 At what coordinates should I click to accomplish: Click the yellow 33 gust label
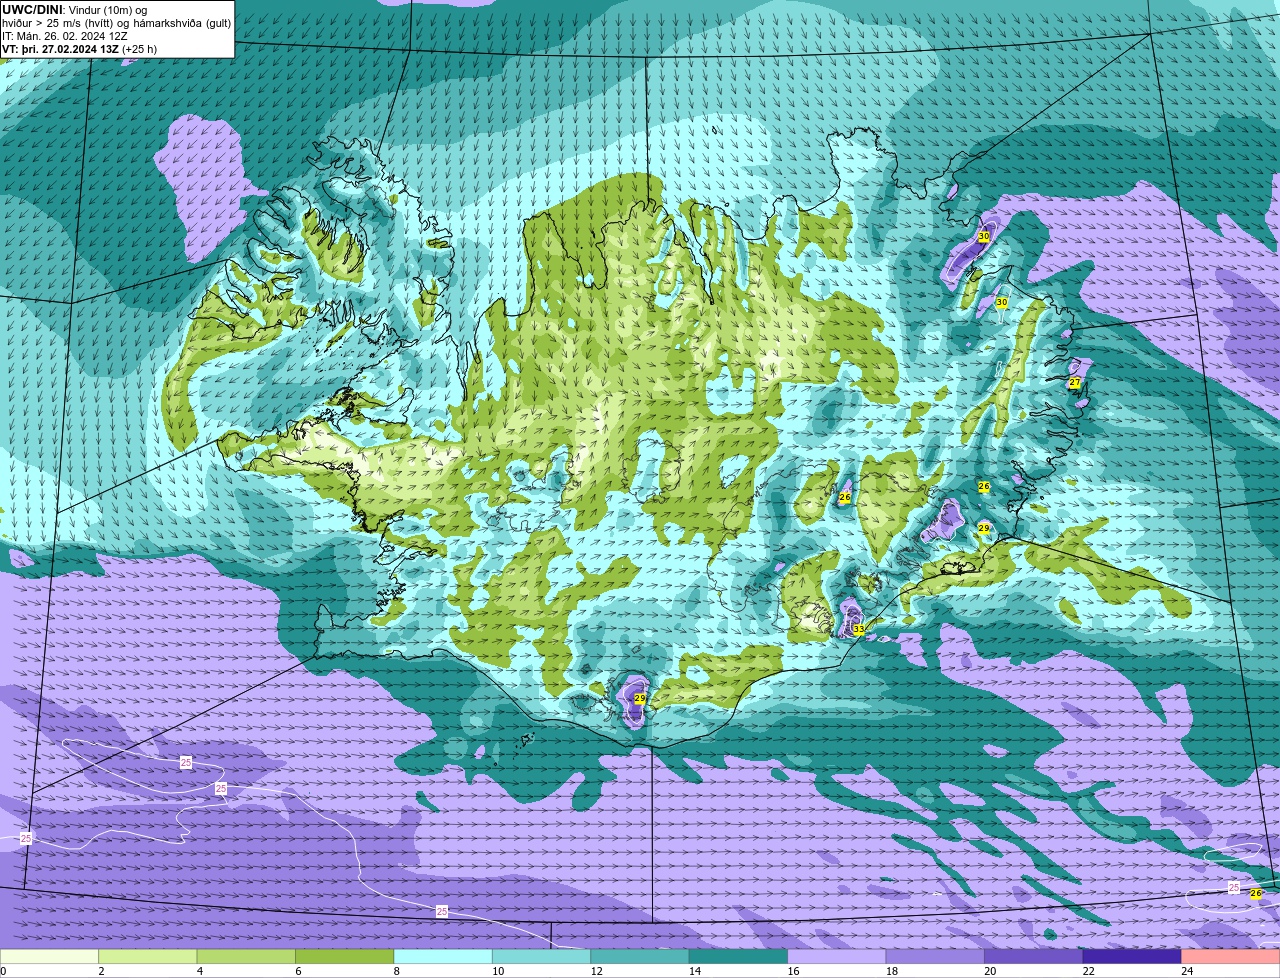coord(858,629)
